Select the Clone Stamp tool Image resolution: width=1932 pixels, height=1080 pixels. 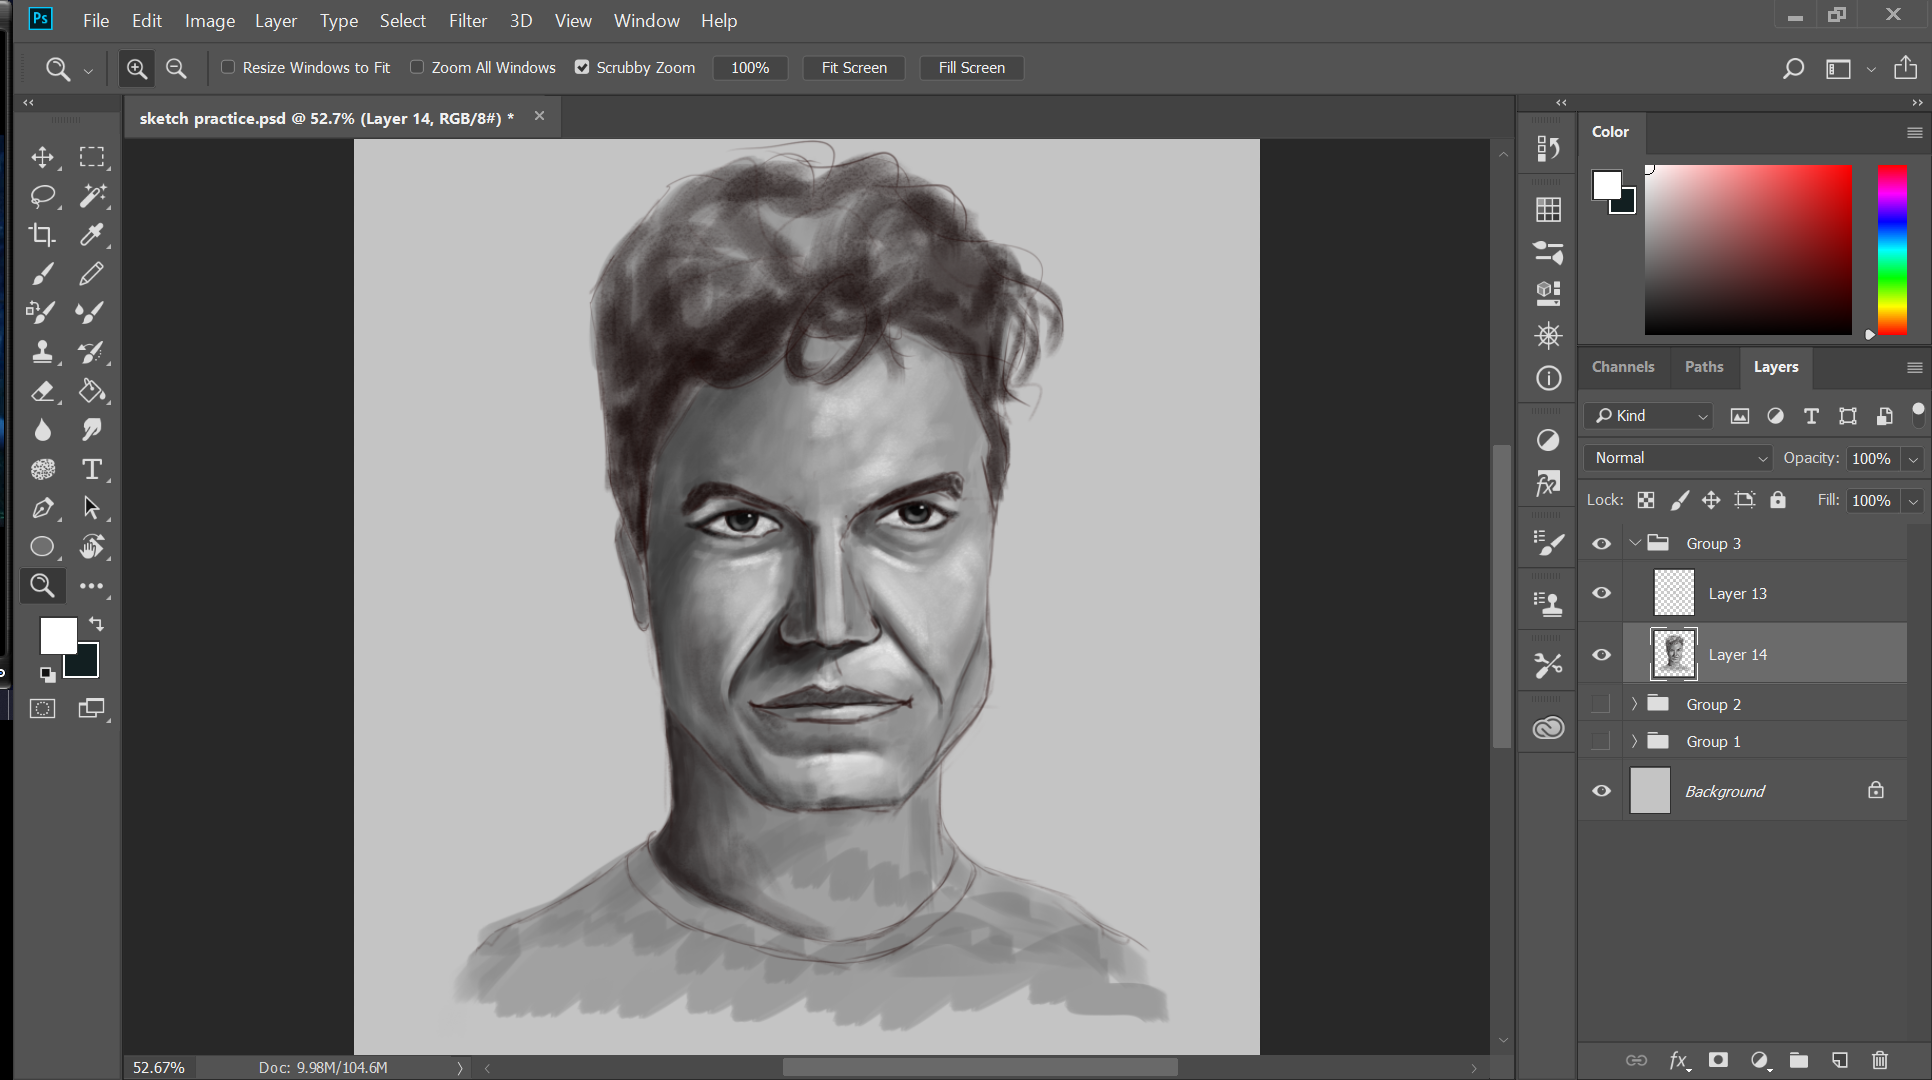tap(42, 352)
